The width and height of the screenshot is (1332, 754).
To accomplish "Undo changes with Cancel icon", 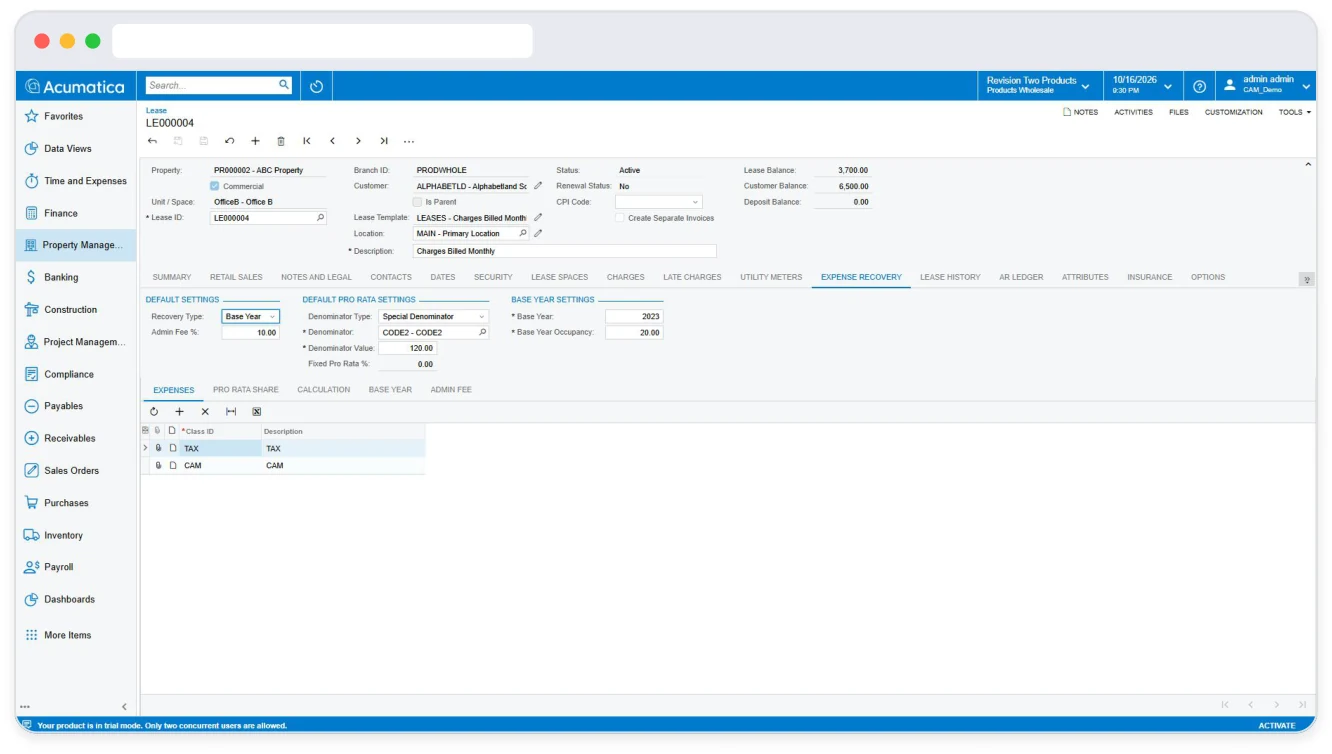I will point(229,141).
